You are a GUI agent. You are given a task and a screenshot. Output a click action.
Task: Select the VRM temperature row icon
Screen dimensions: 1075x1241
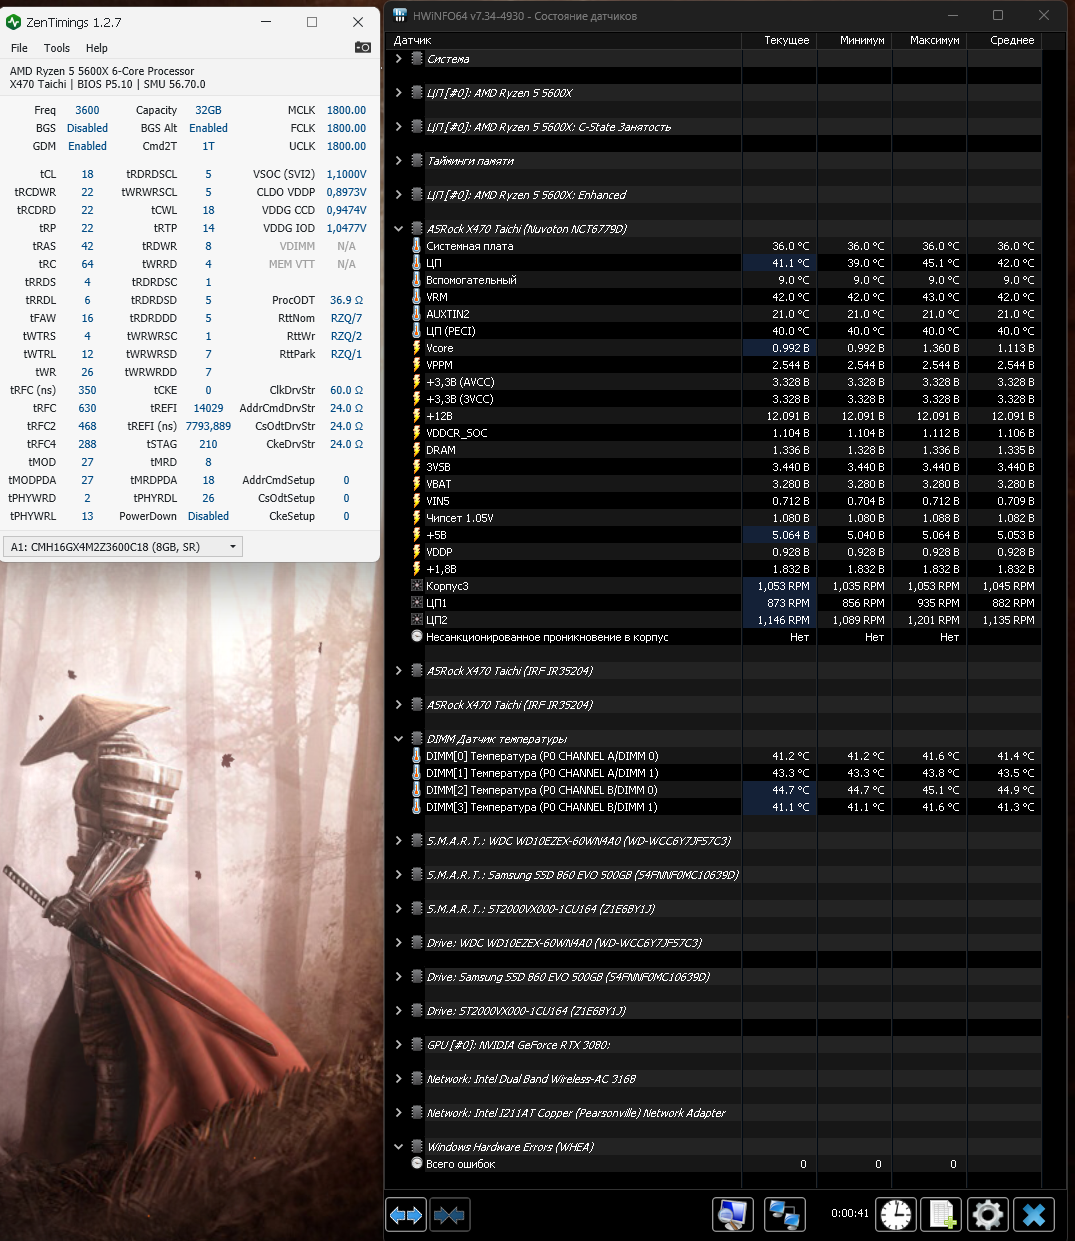pyautogui.click(x=417, y=297)
